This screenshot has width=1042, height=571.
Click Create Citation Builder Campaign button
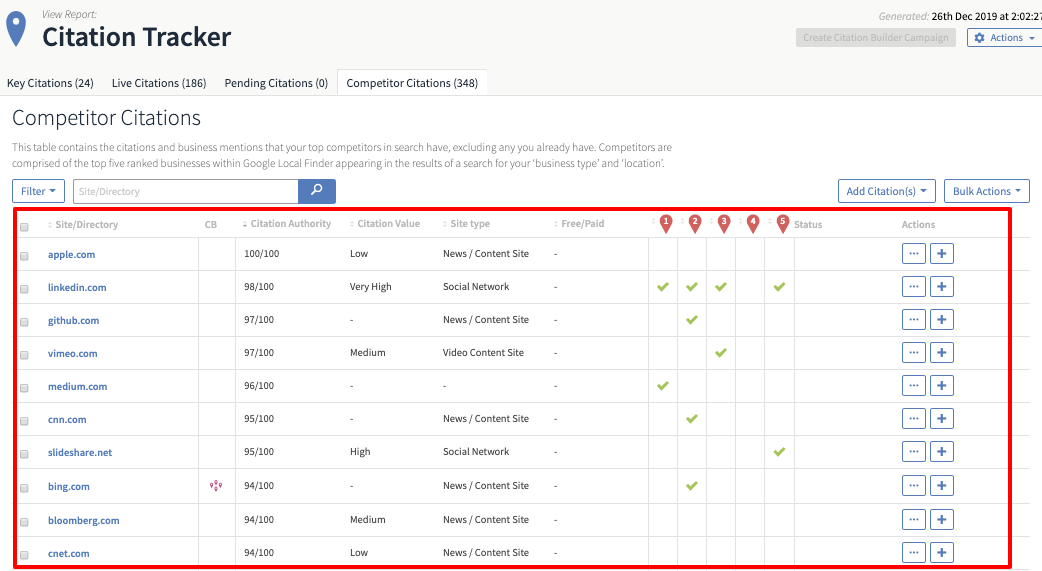(x=876, y=38)
